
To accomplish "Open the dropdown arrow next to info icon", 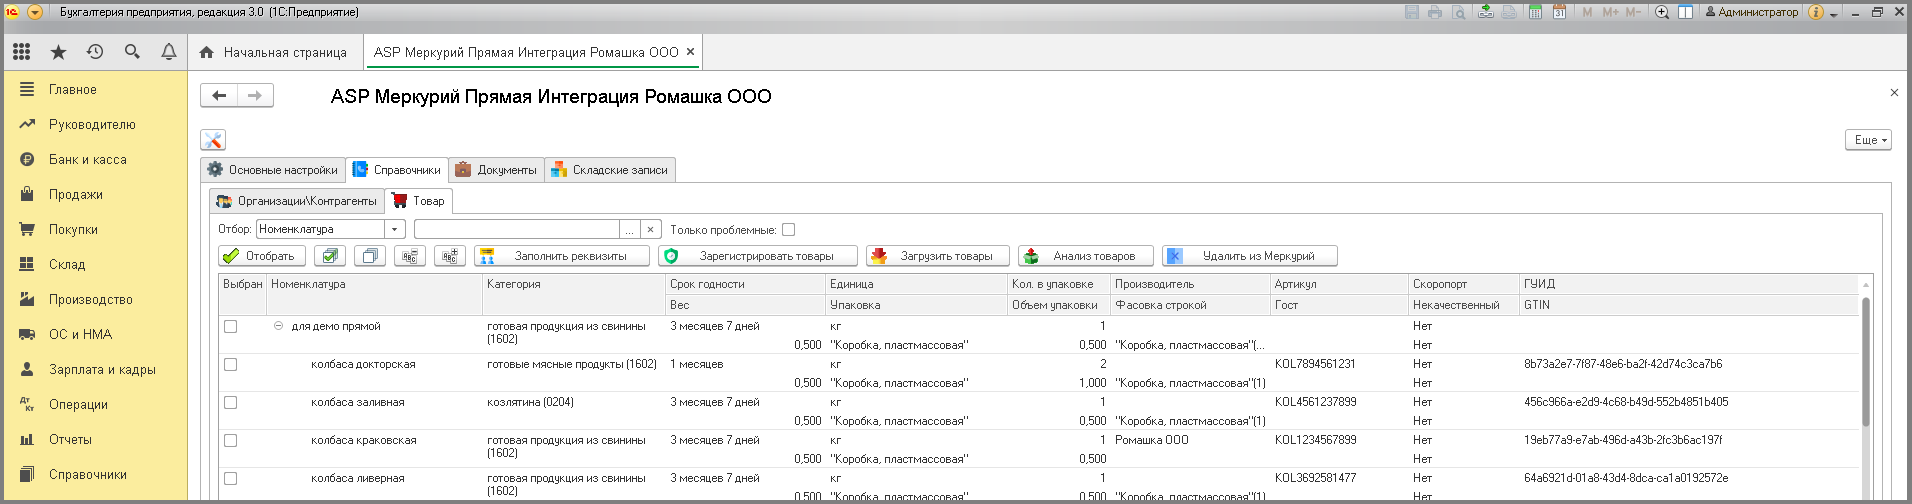I will (x=1834, y=14).
